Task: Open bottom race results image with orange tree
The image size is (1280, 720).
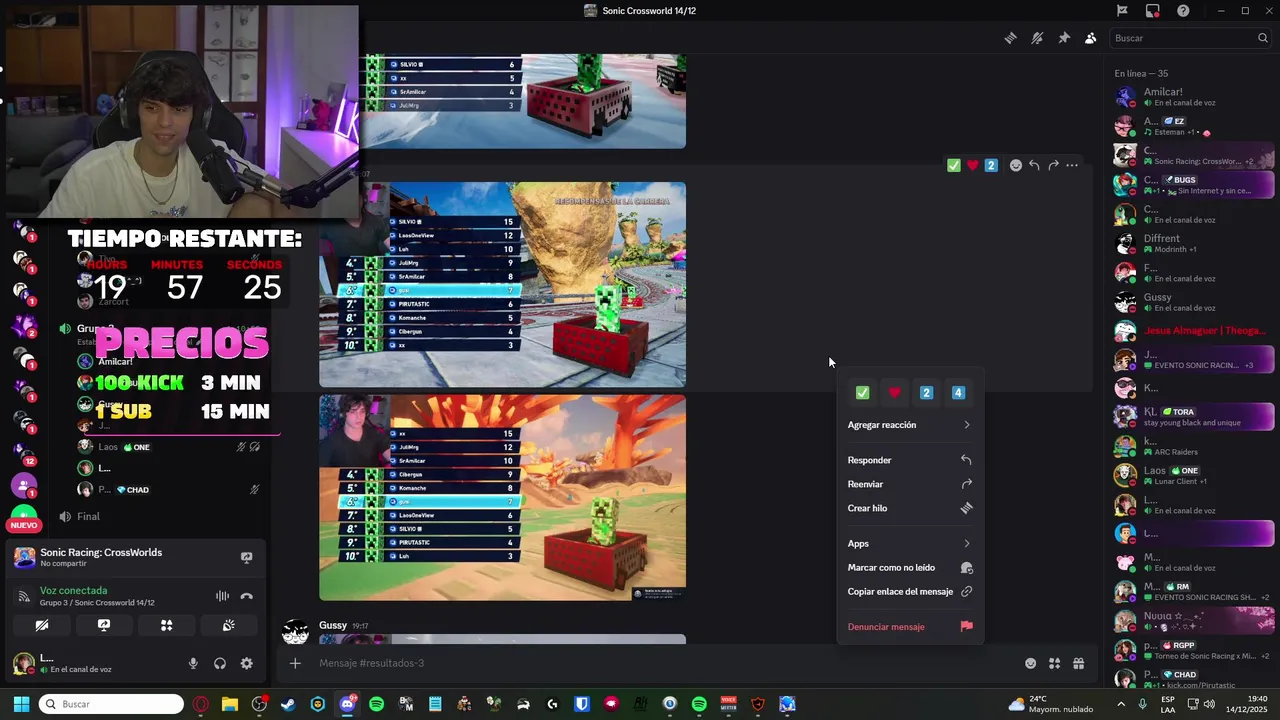Action: pyautogui.click(x=502, y=497)
